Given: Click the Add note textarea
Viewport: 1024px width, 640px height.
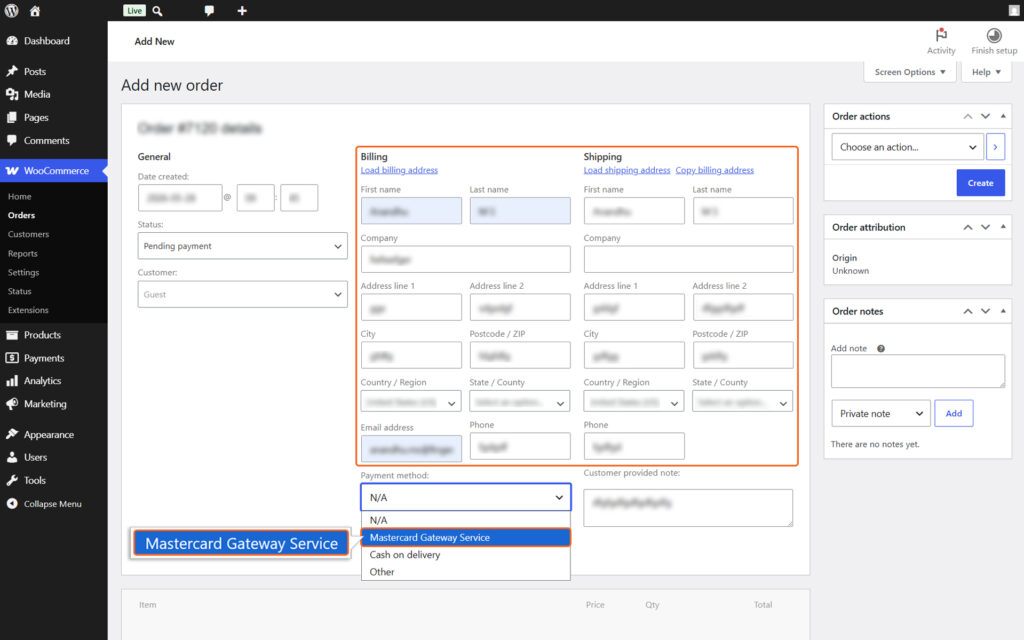Looking at the screenshot, I should click(x=918, y=371).
